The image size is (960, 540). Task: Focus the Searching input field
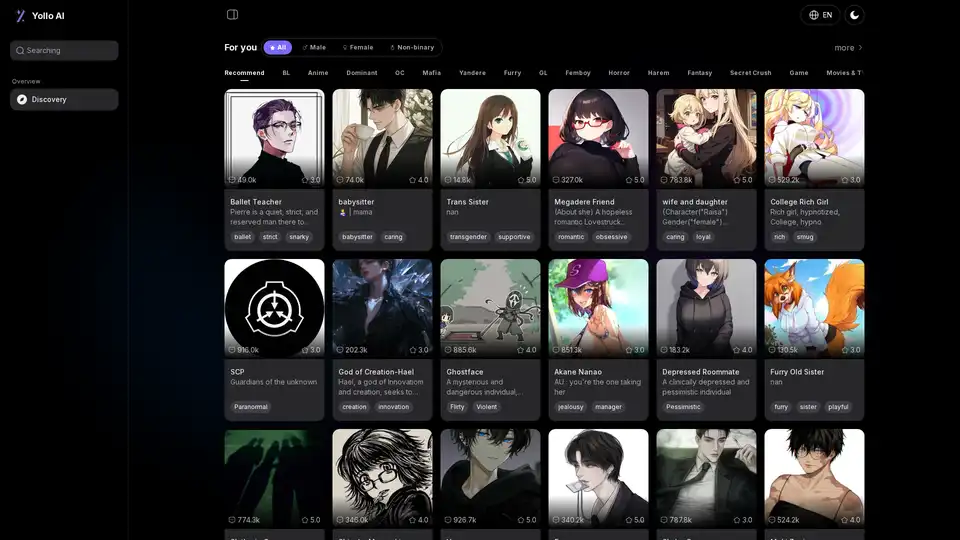(70, 50)
